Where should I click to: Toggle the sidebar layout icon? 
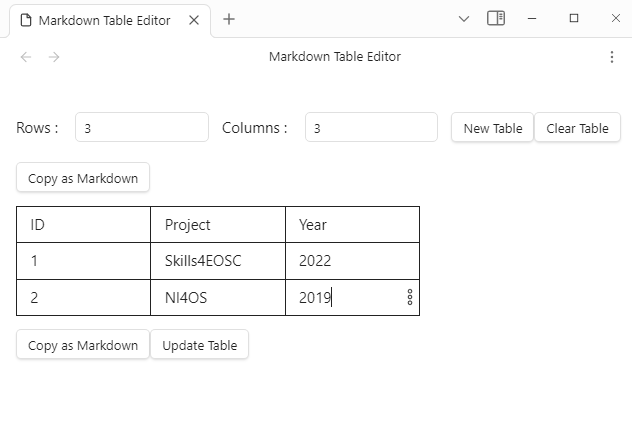(x=496, y=18)
